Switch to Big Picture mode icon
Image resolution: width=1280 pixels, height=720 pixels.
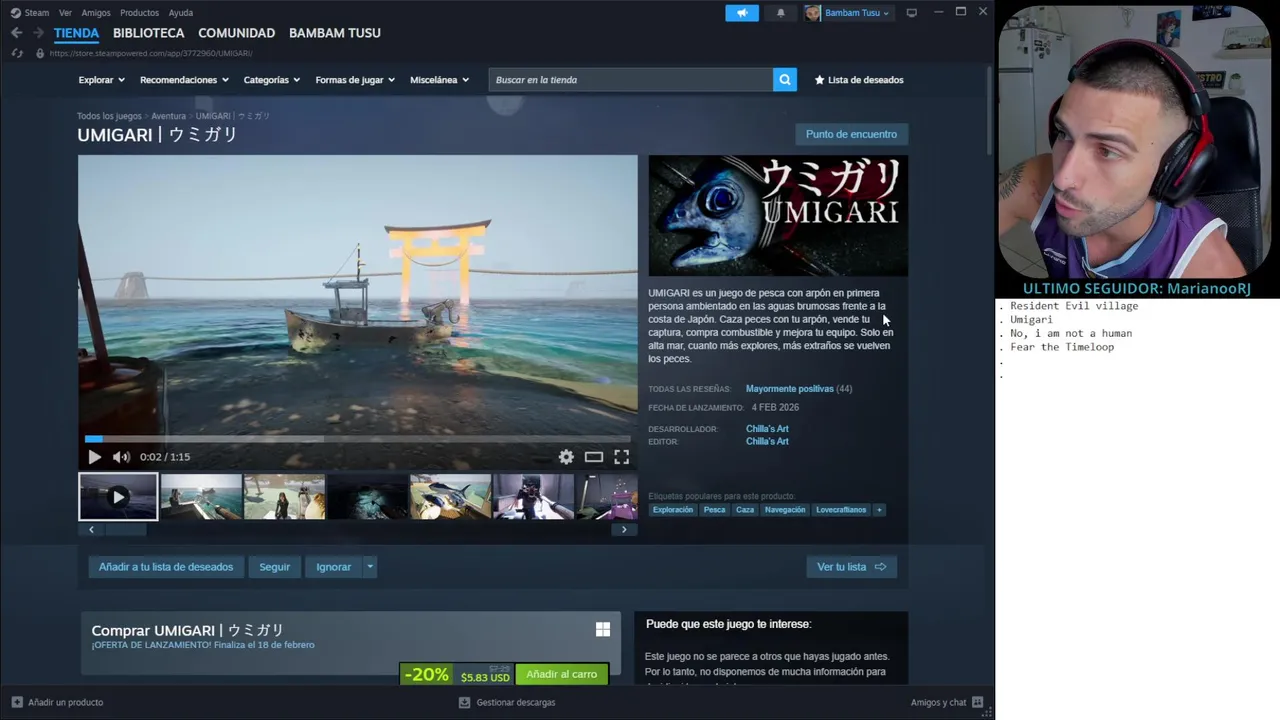coord(911,13)
